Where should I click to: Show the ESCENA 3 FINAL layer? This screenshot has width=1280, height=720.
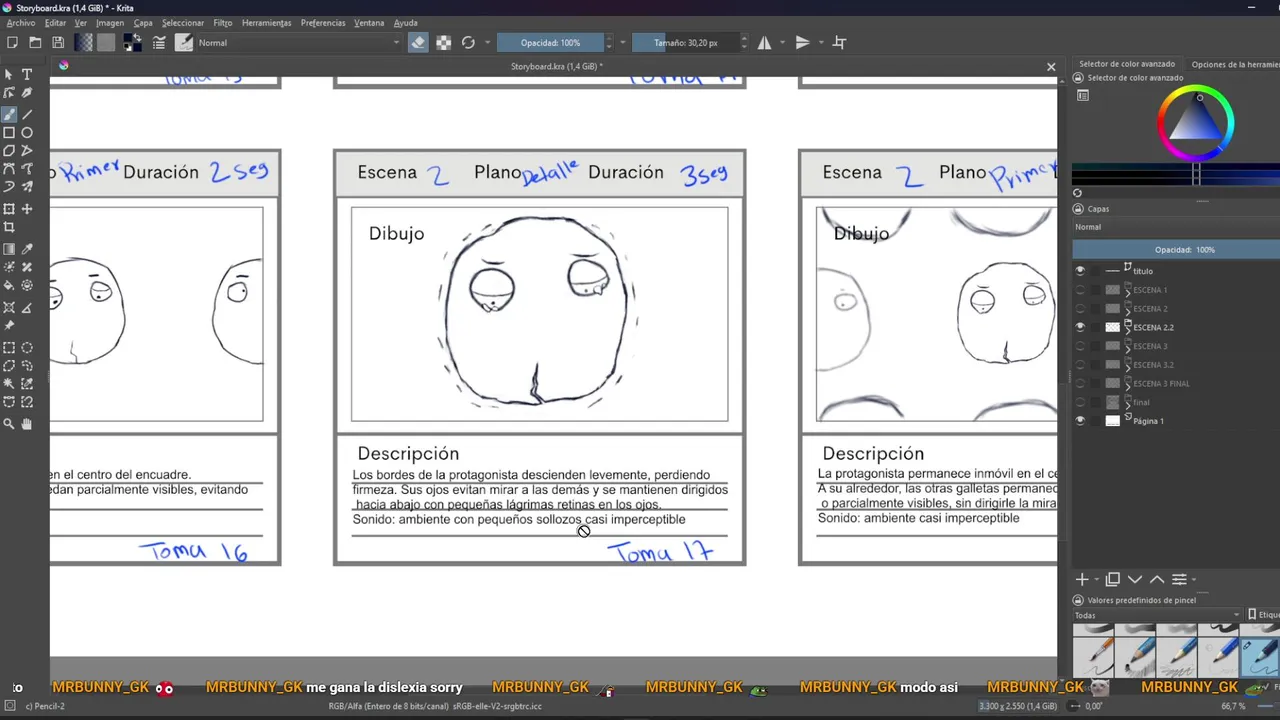(1079, 383)
